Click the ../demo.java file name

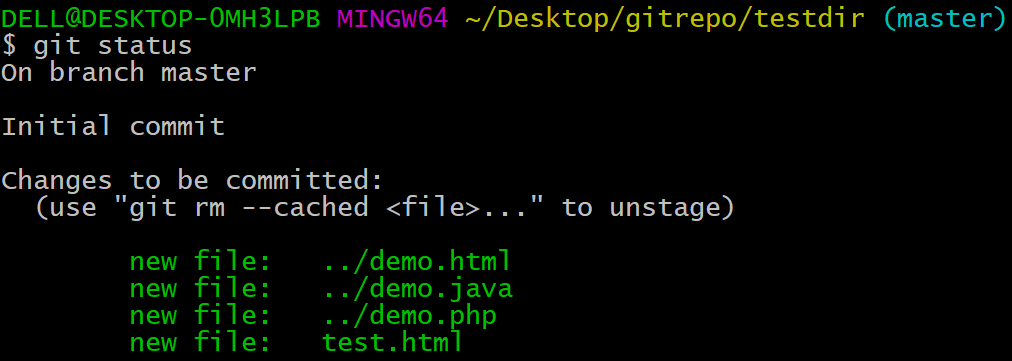point(418,289)
